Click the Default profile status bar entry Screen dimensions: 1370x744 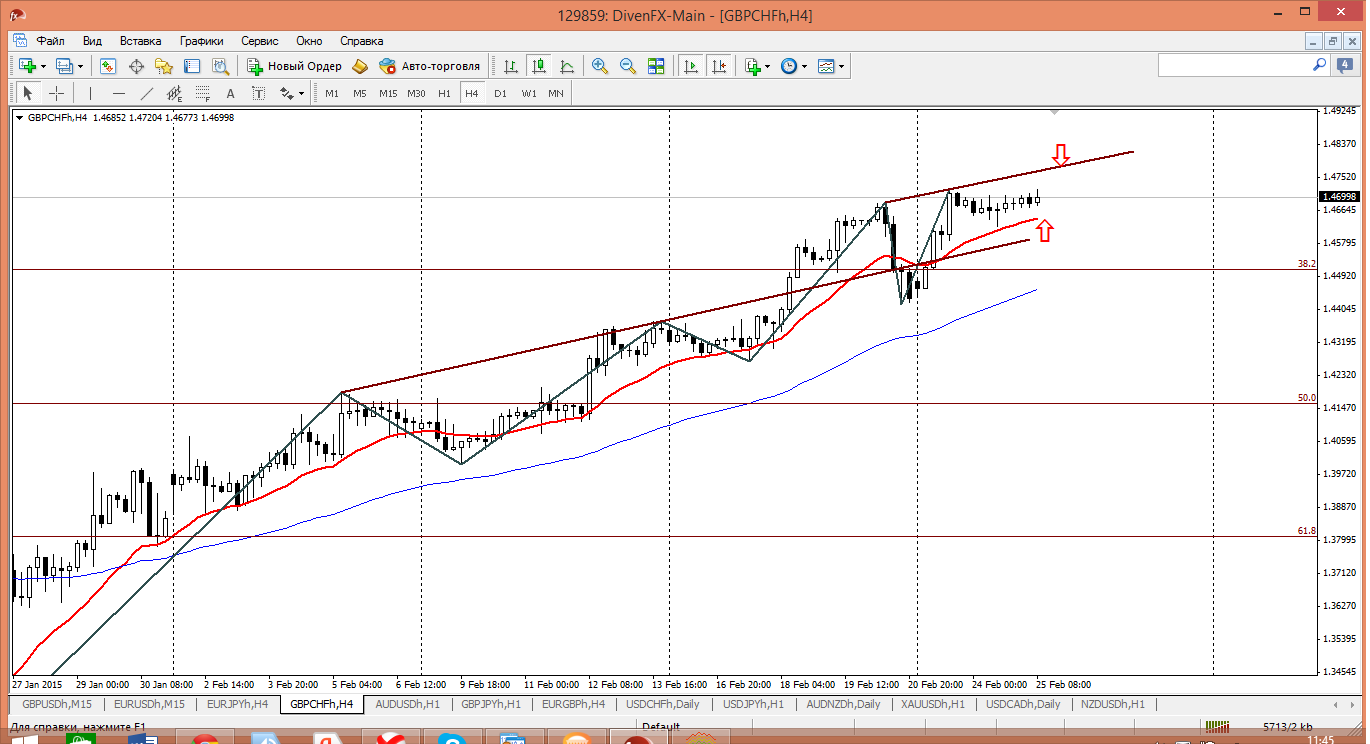tap(661, 727)
